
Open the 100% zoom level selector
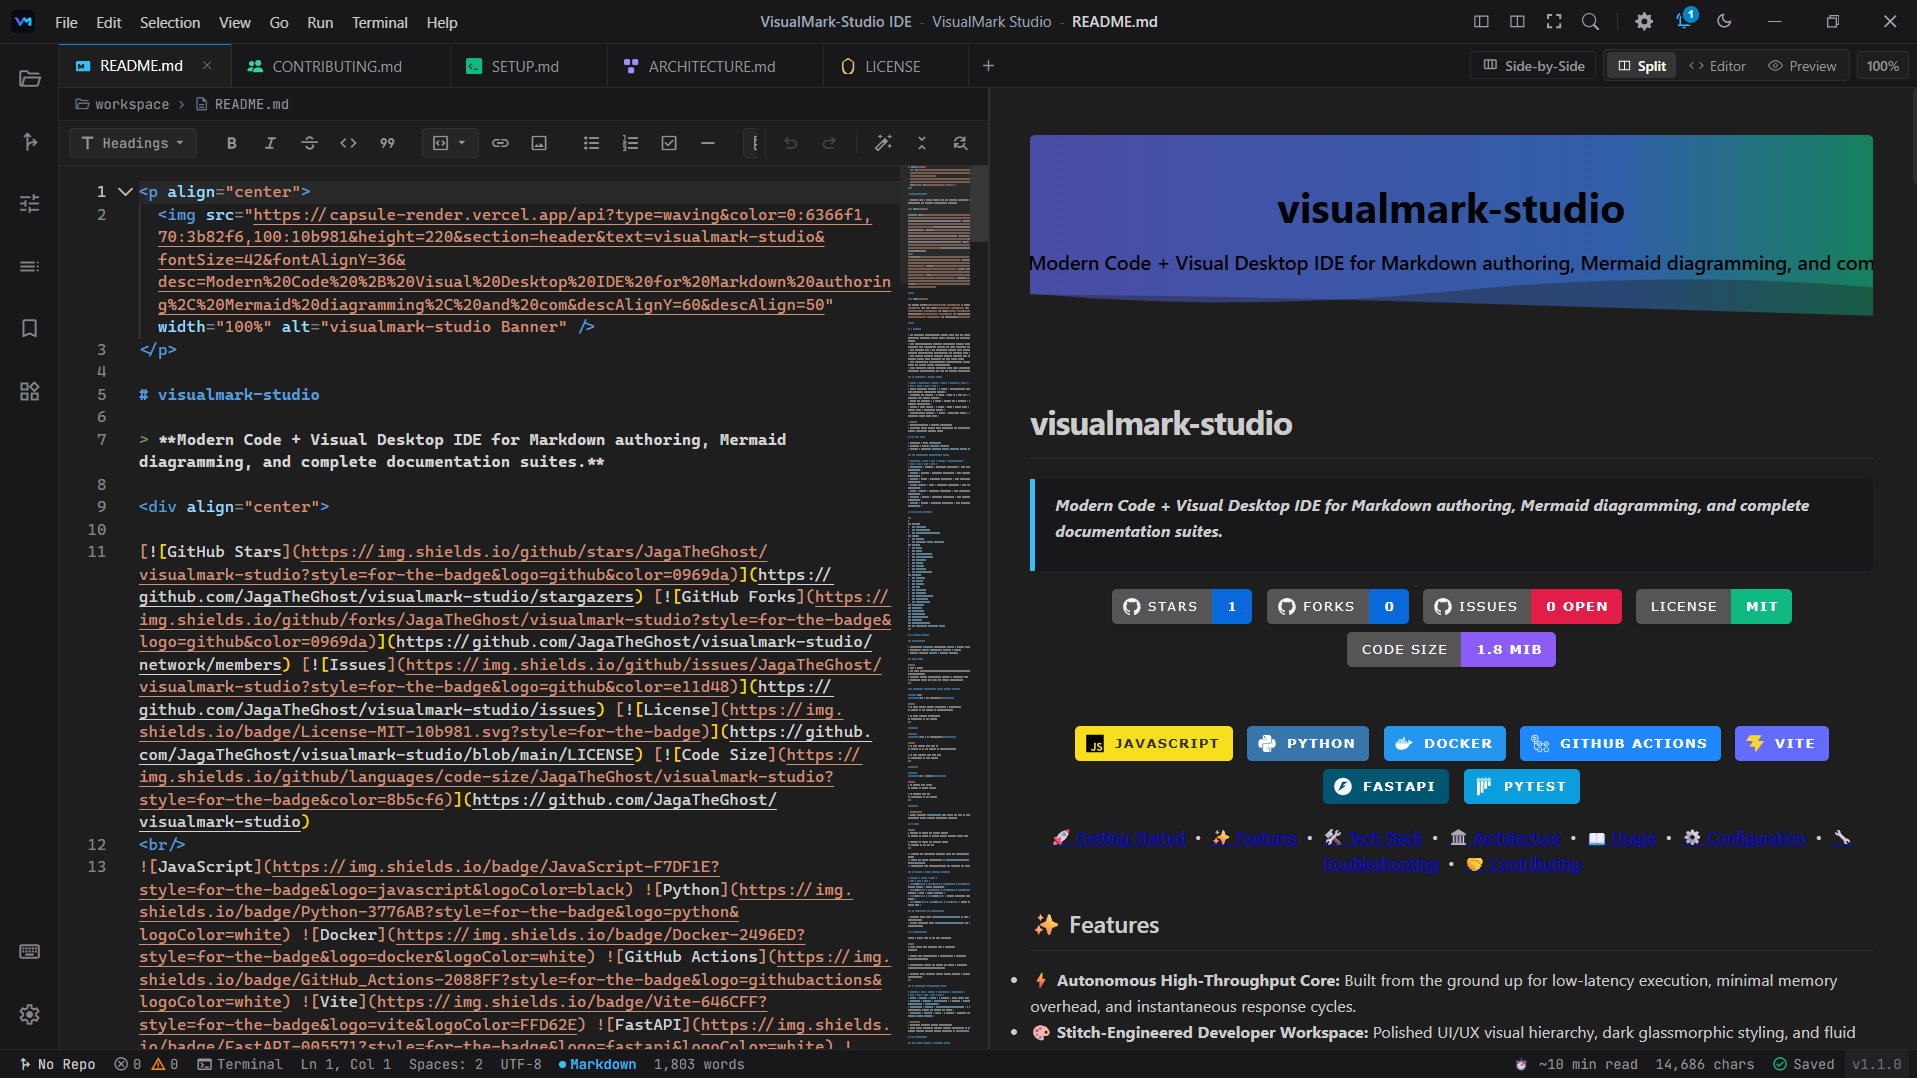1882,66
